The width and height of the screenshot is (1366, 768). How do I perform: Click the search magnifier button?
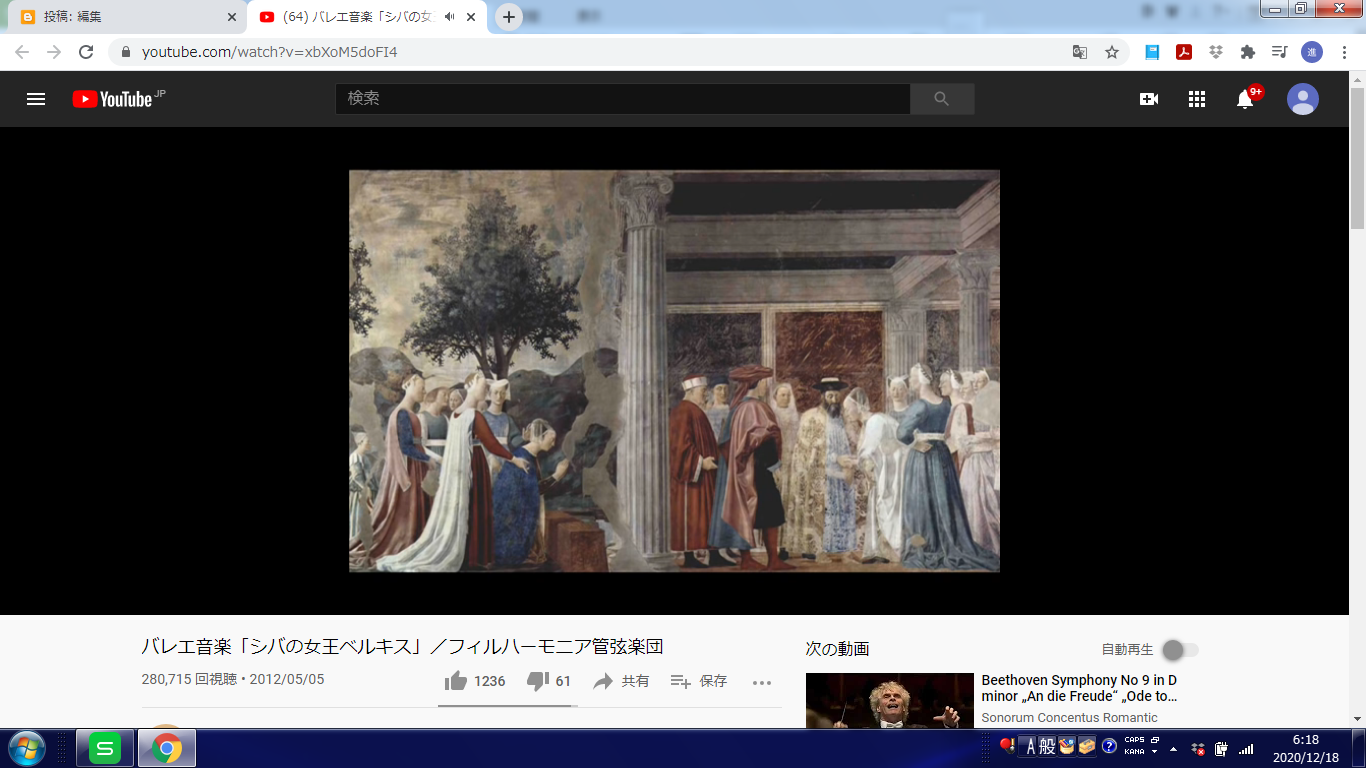(x=942, y=99)
